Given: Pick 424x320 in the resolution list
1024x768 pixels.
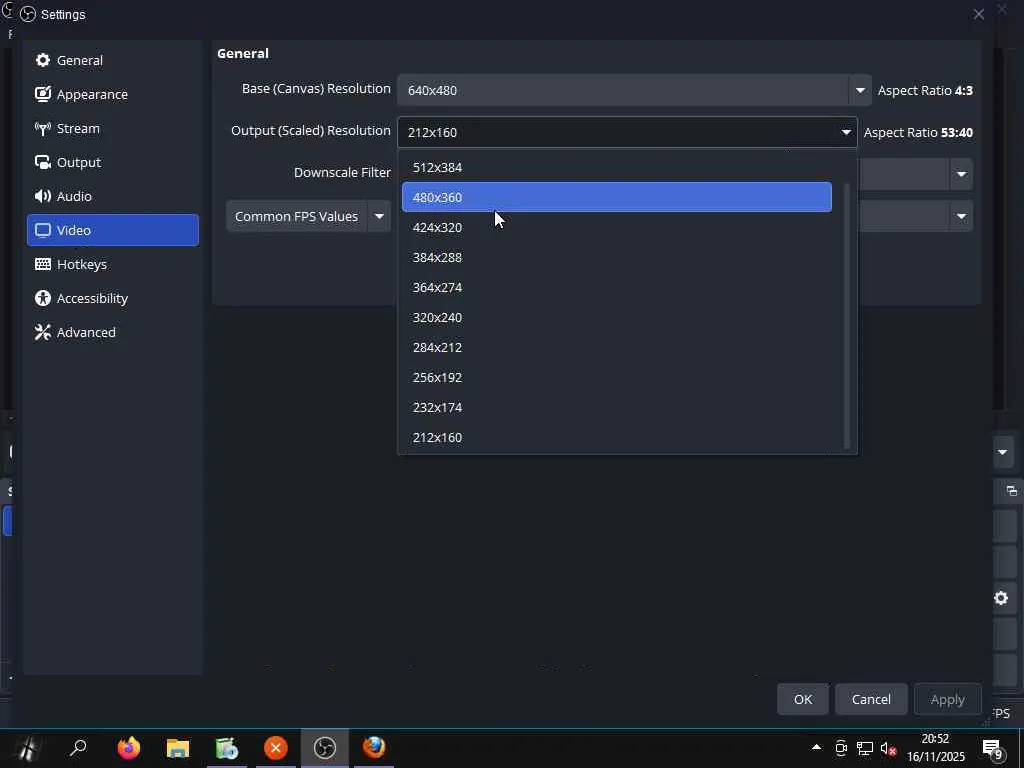Looking at the screenshot, I should (x=616, y=227).
